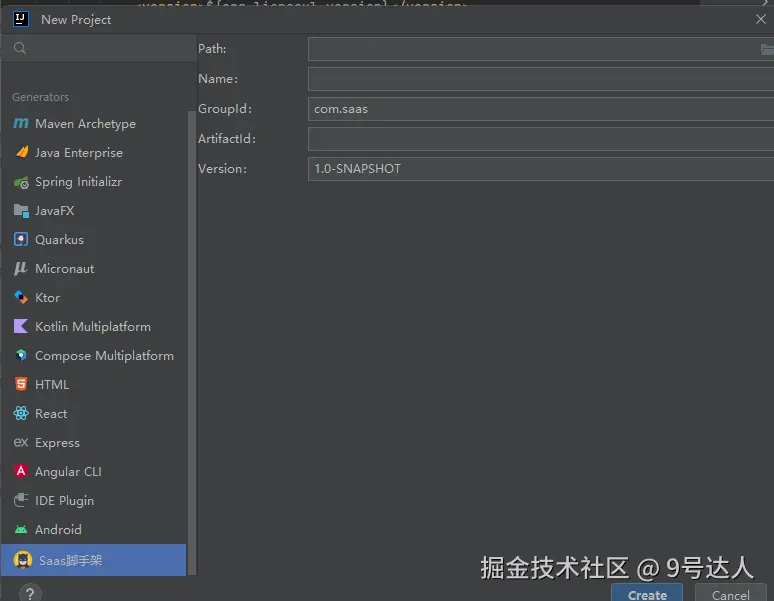This screenshot has width=774, height=601.
Task: Select Maven Archetype generator
Action: pos(93,123)
